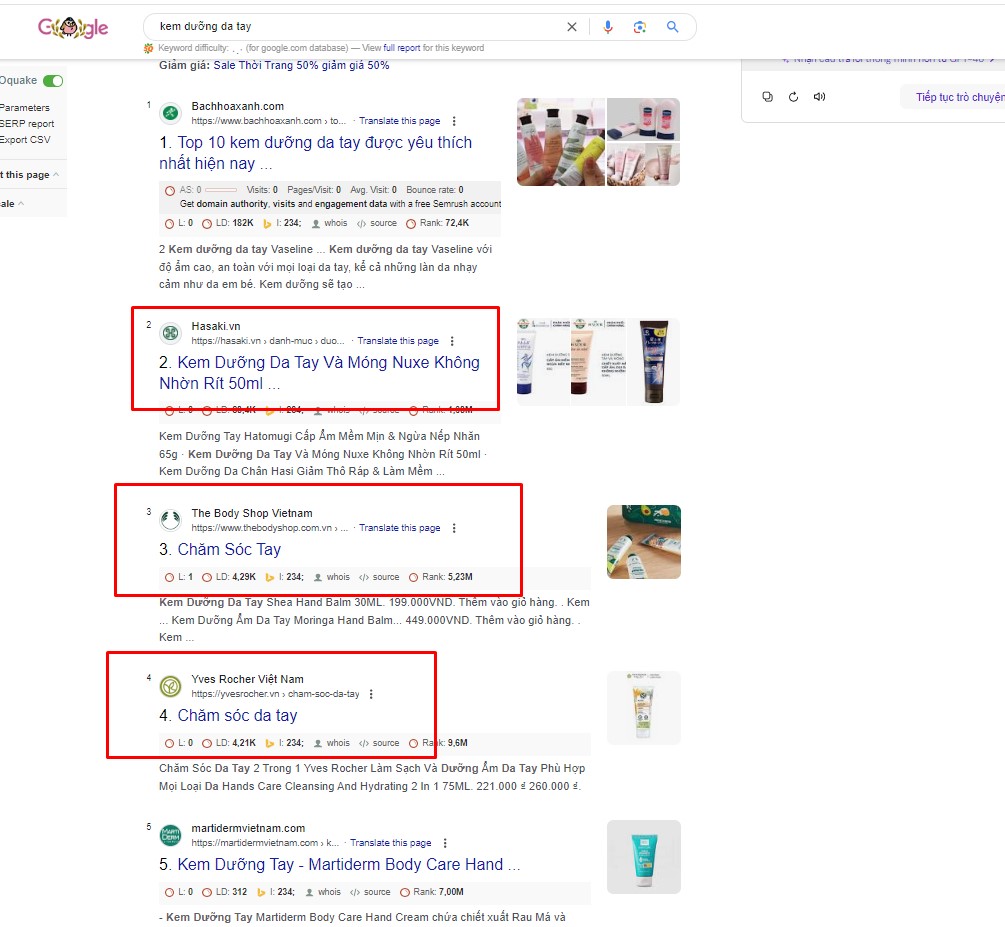This screenshot has width=1005, height=927.
Task: Clear the search query with the X icon
Action: [x=572, y=27]
